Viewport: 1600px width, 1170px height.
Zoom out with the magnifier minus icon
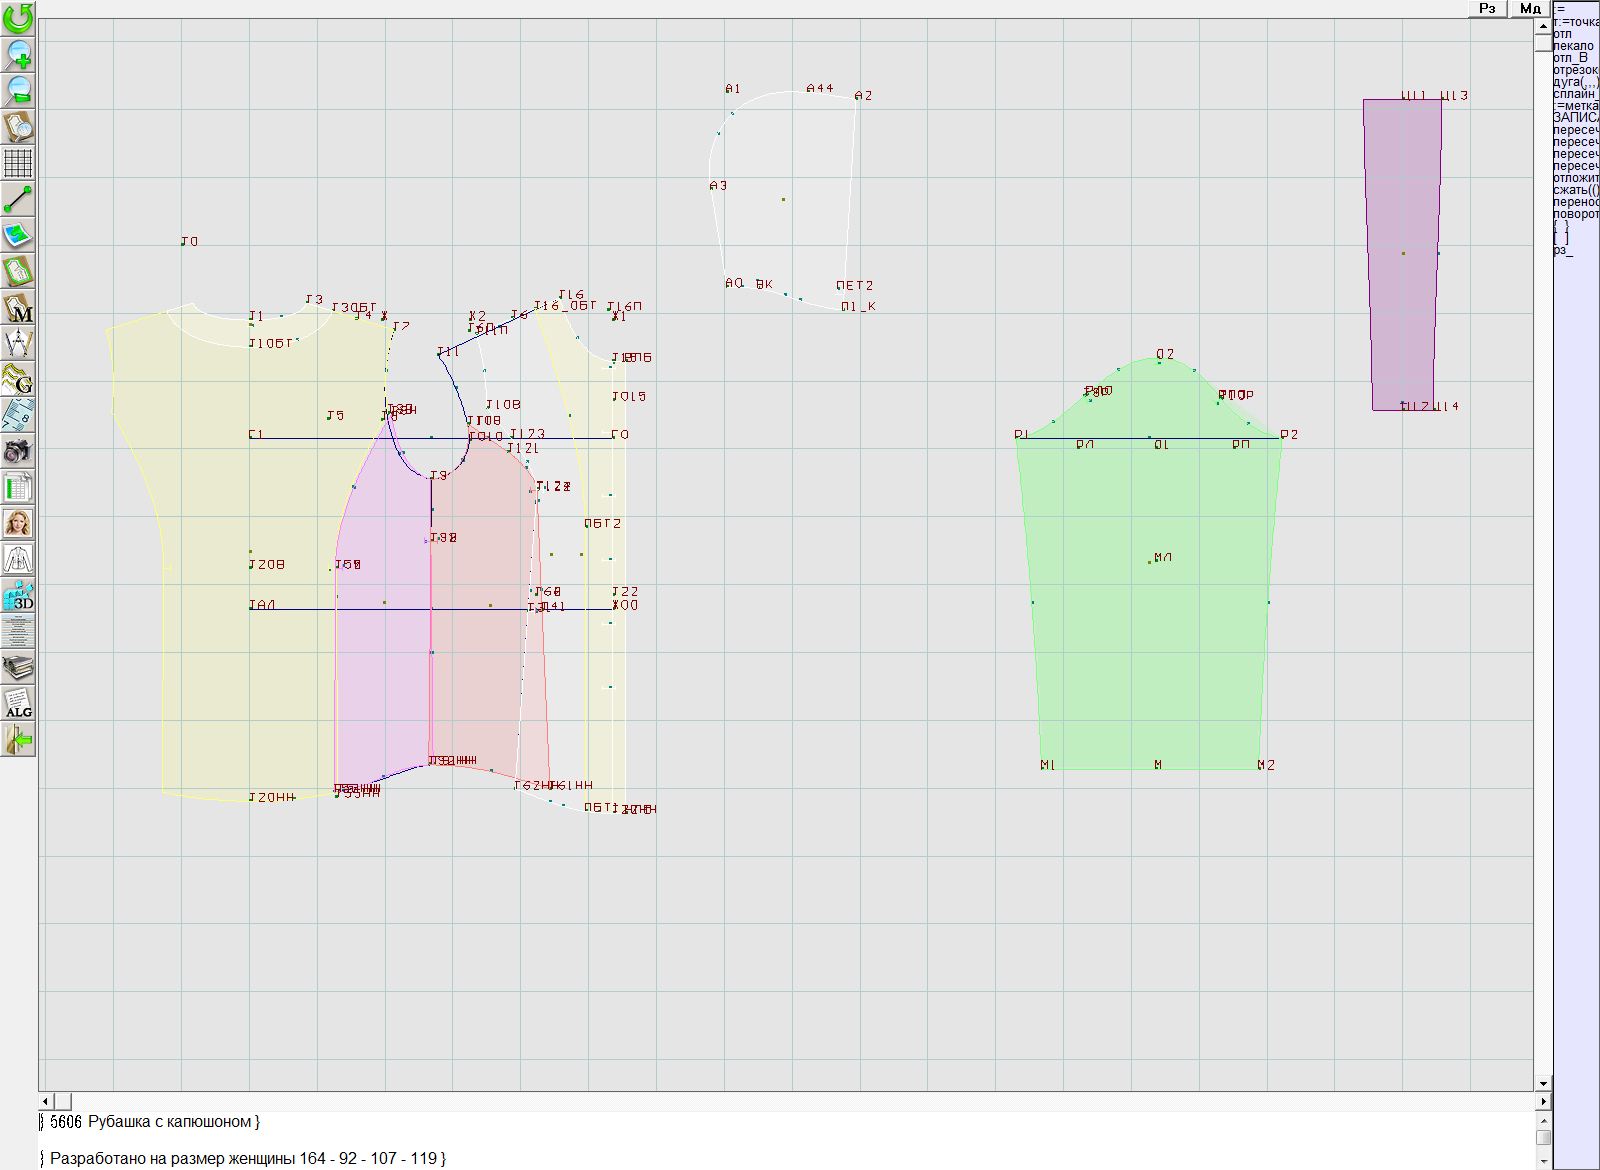[18, 90]
